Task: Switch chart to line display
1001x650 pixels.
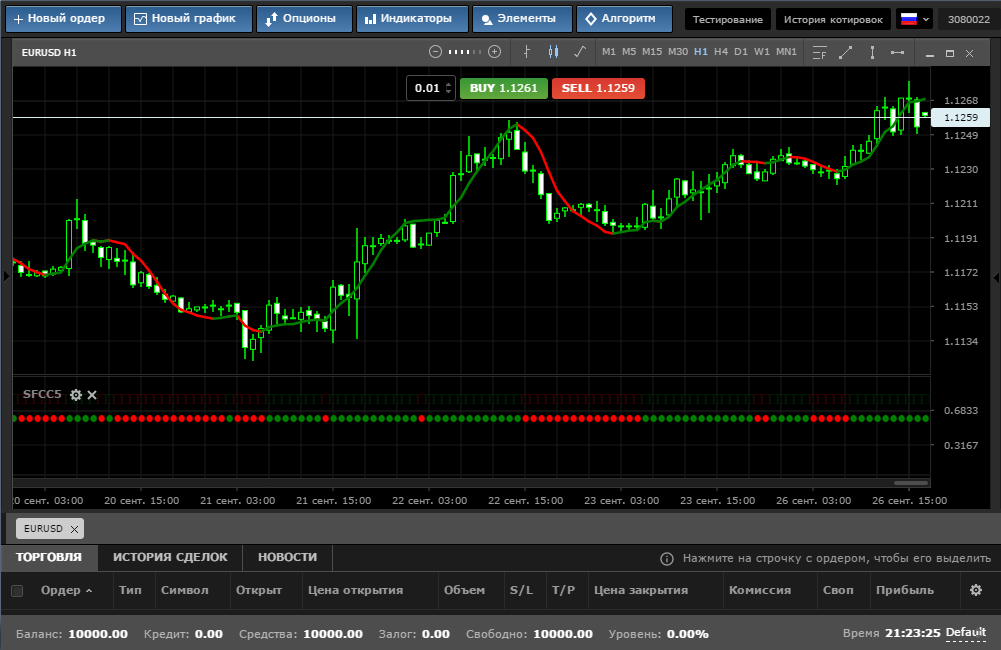Action: click(580, 52)
